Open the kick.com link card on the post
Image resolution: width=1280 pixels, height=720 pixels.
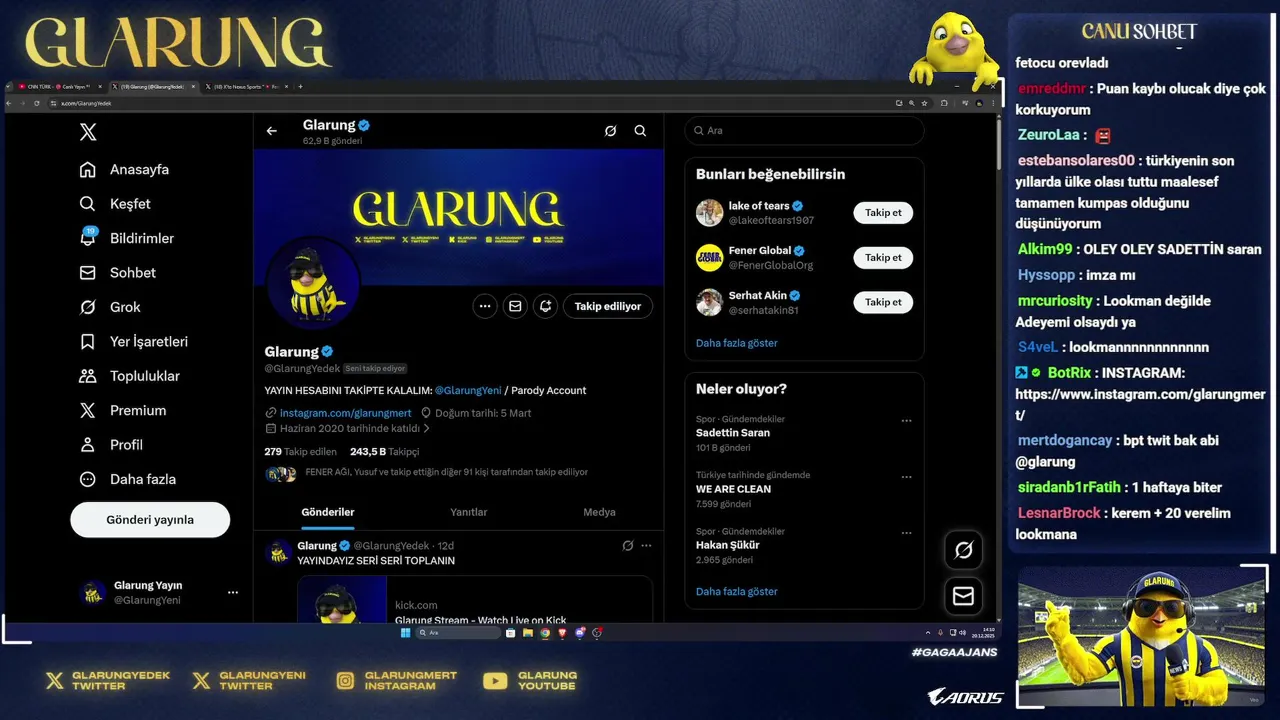pos(475,599)
